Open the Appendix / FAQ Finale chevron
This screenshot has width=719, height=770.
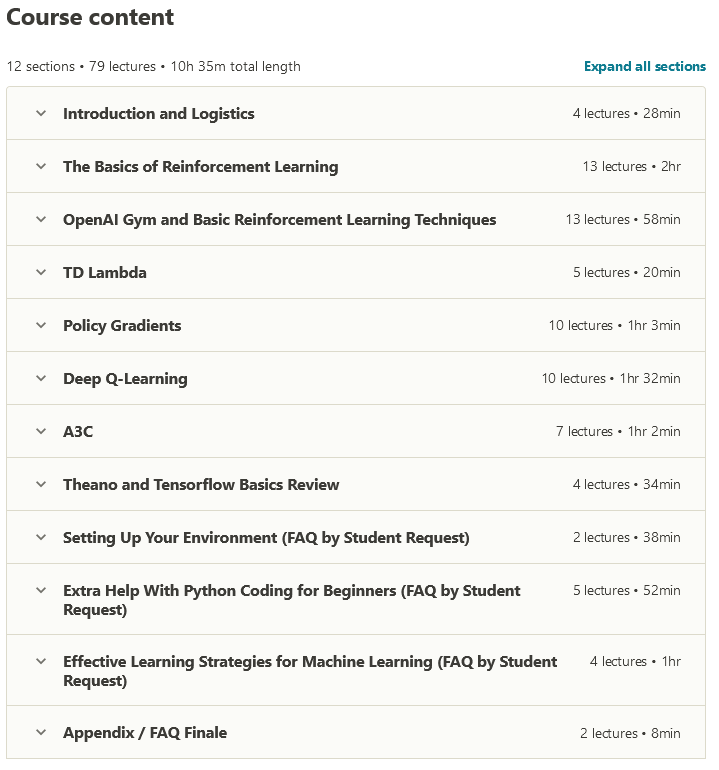point(41,733)
